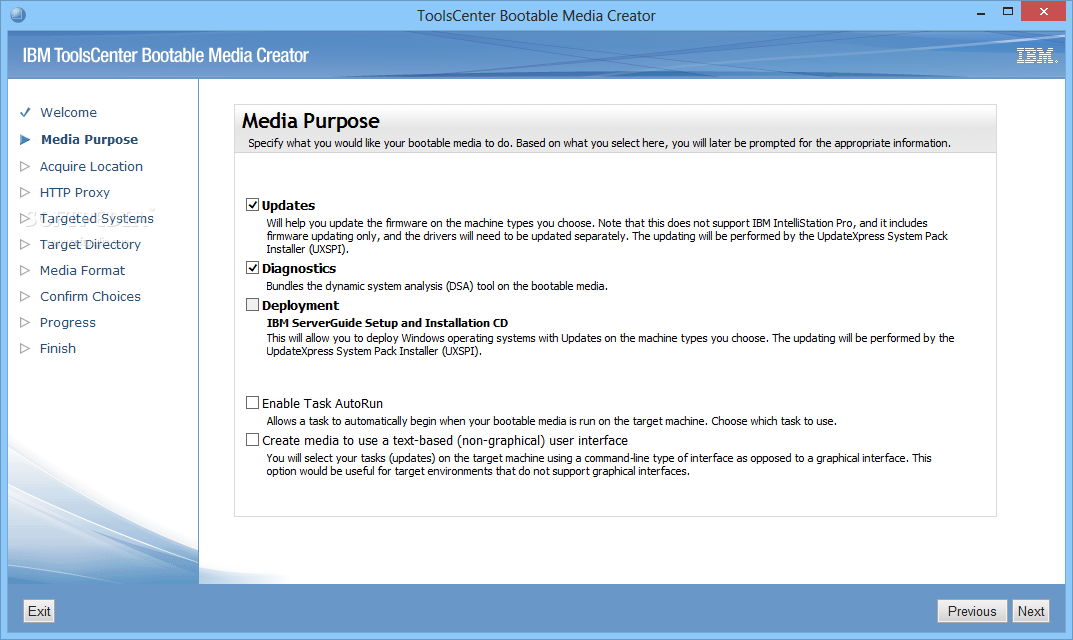Close the ToolsCenter Bootable Media Creator window
Screen dimensions: 1073x640
coord(1044,11)
